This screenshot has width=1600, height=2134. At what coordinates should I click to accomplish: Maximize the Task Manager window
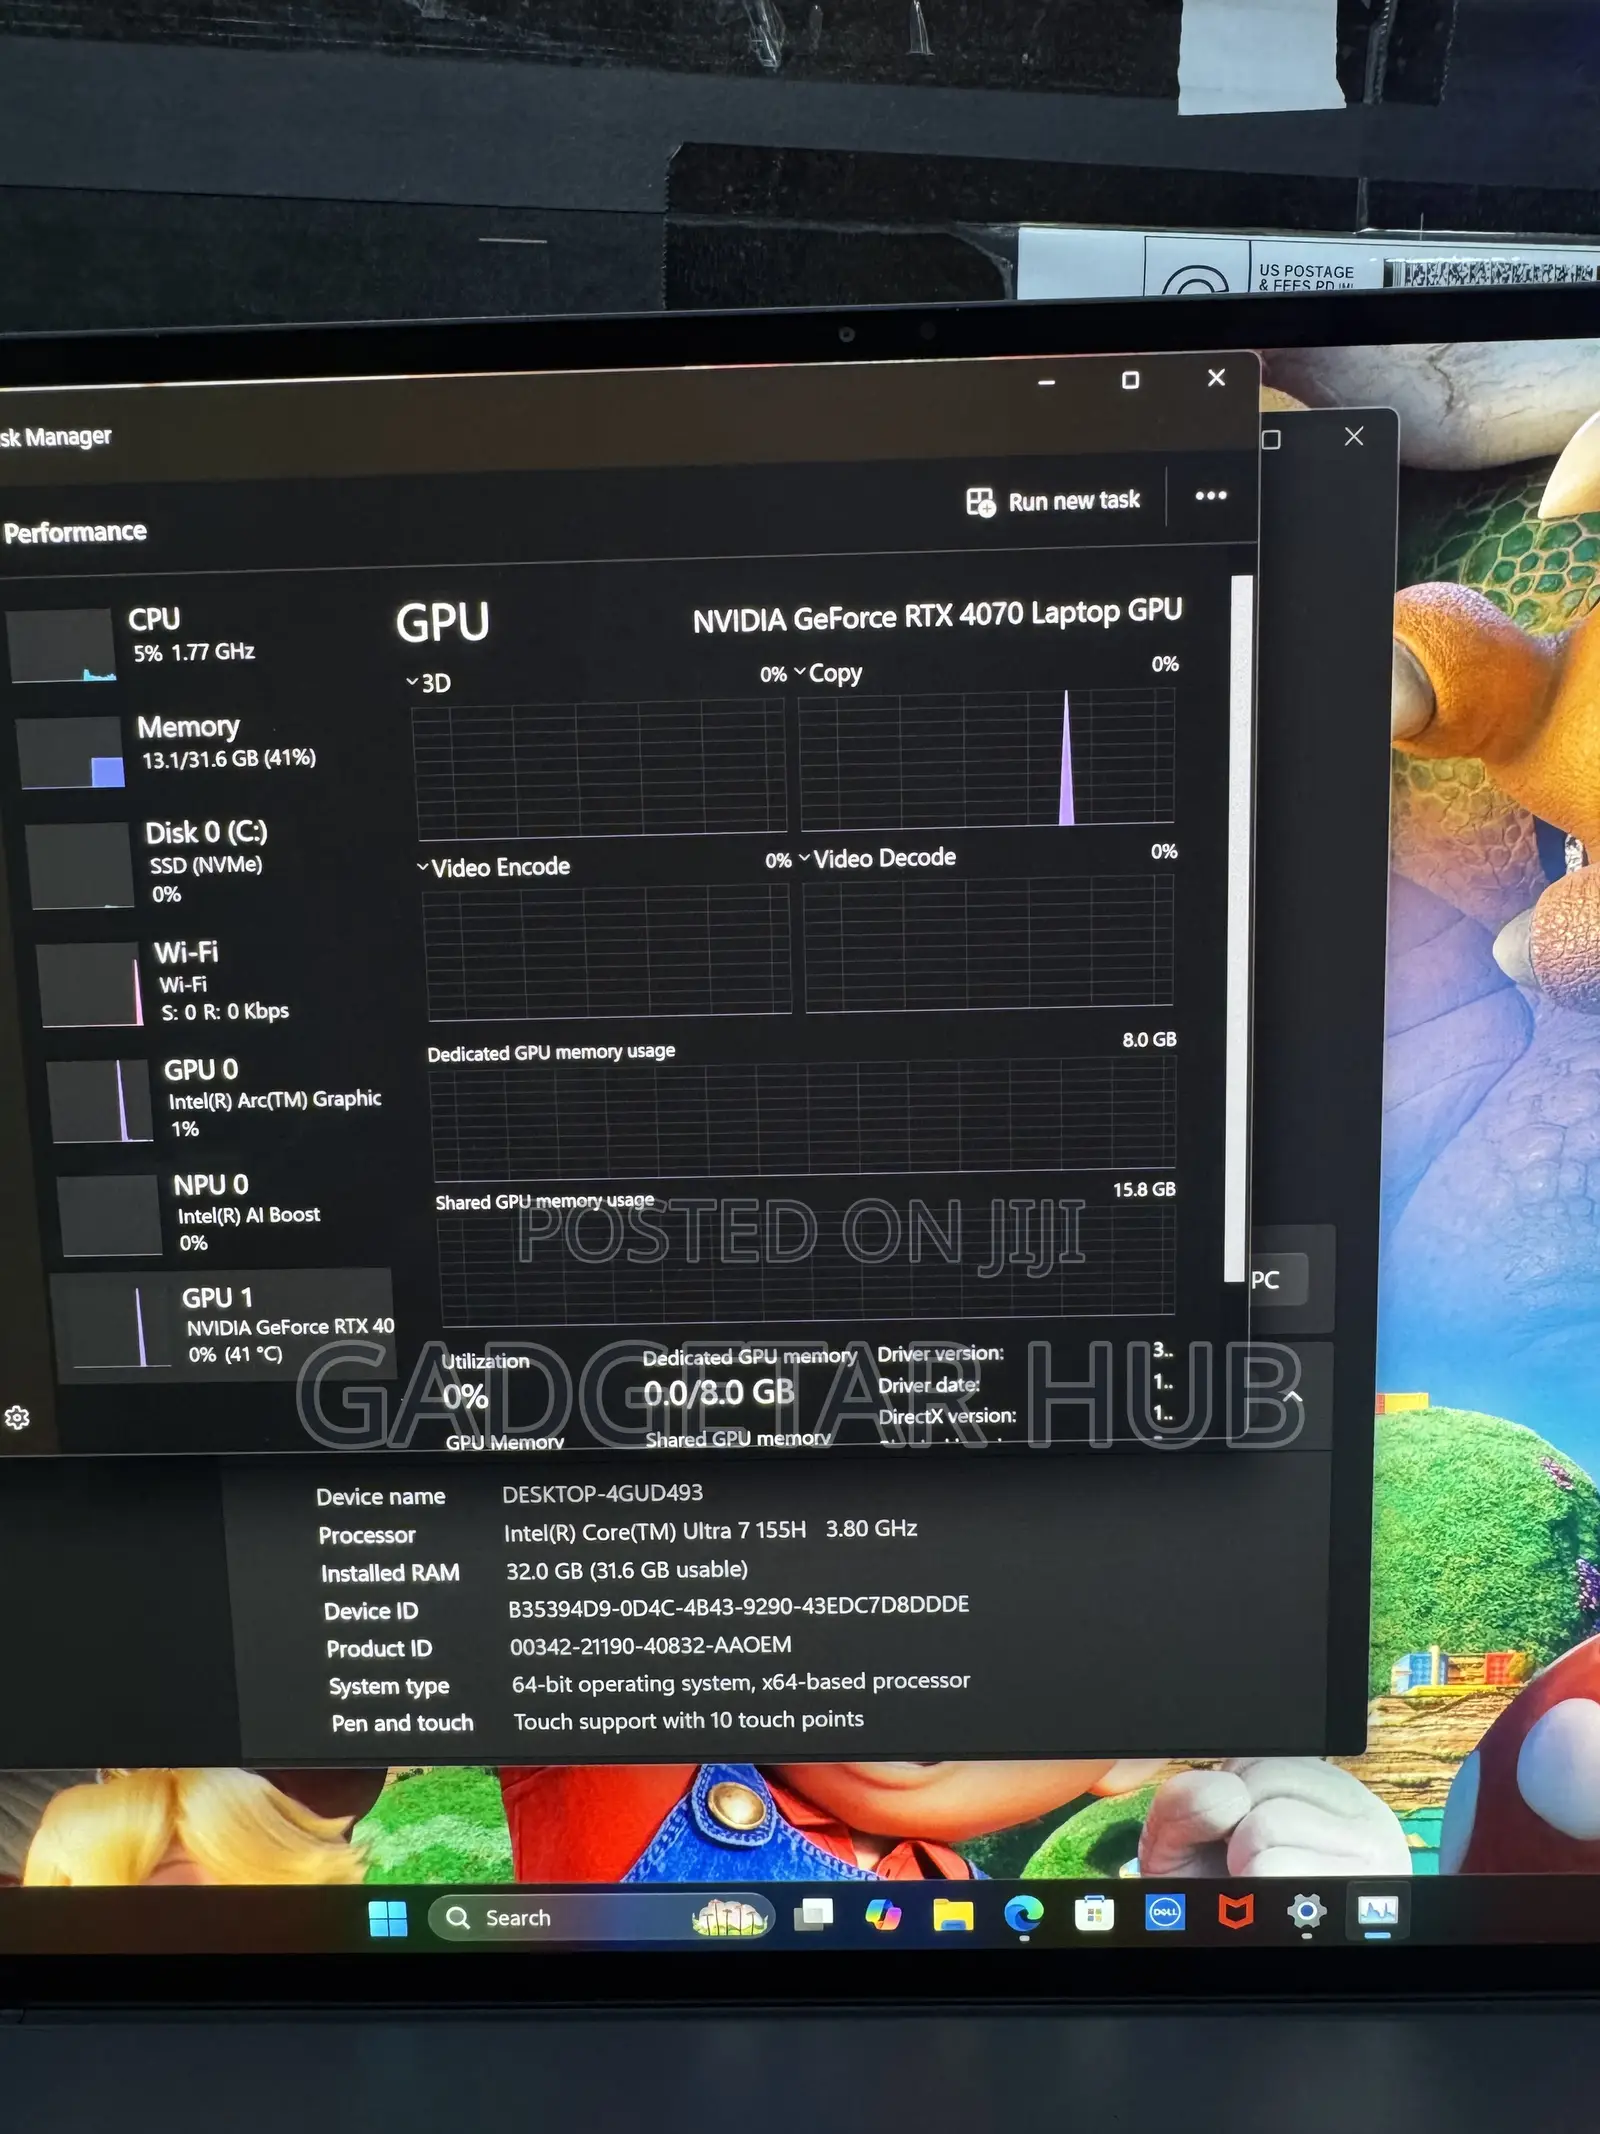click(x=1130, y=380)
